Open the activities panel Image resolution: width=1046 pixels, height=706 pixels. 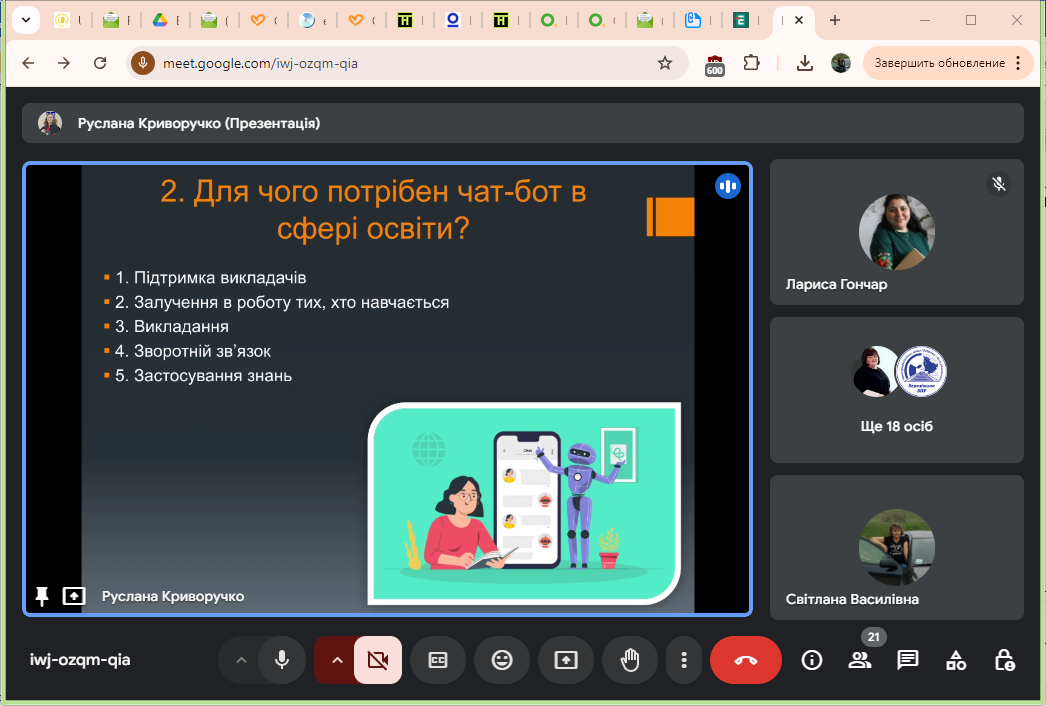coord(956,660)
